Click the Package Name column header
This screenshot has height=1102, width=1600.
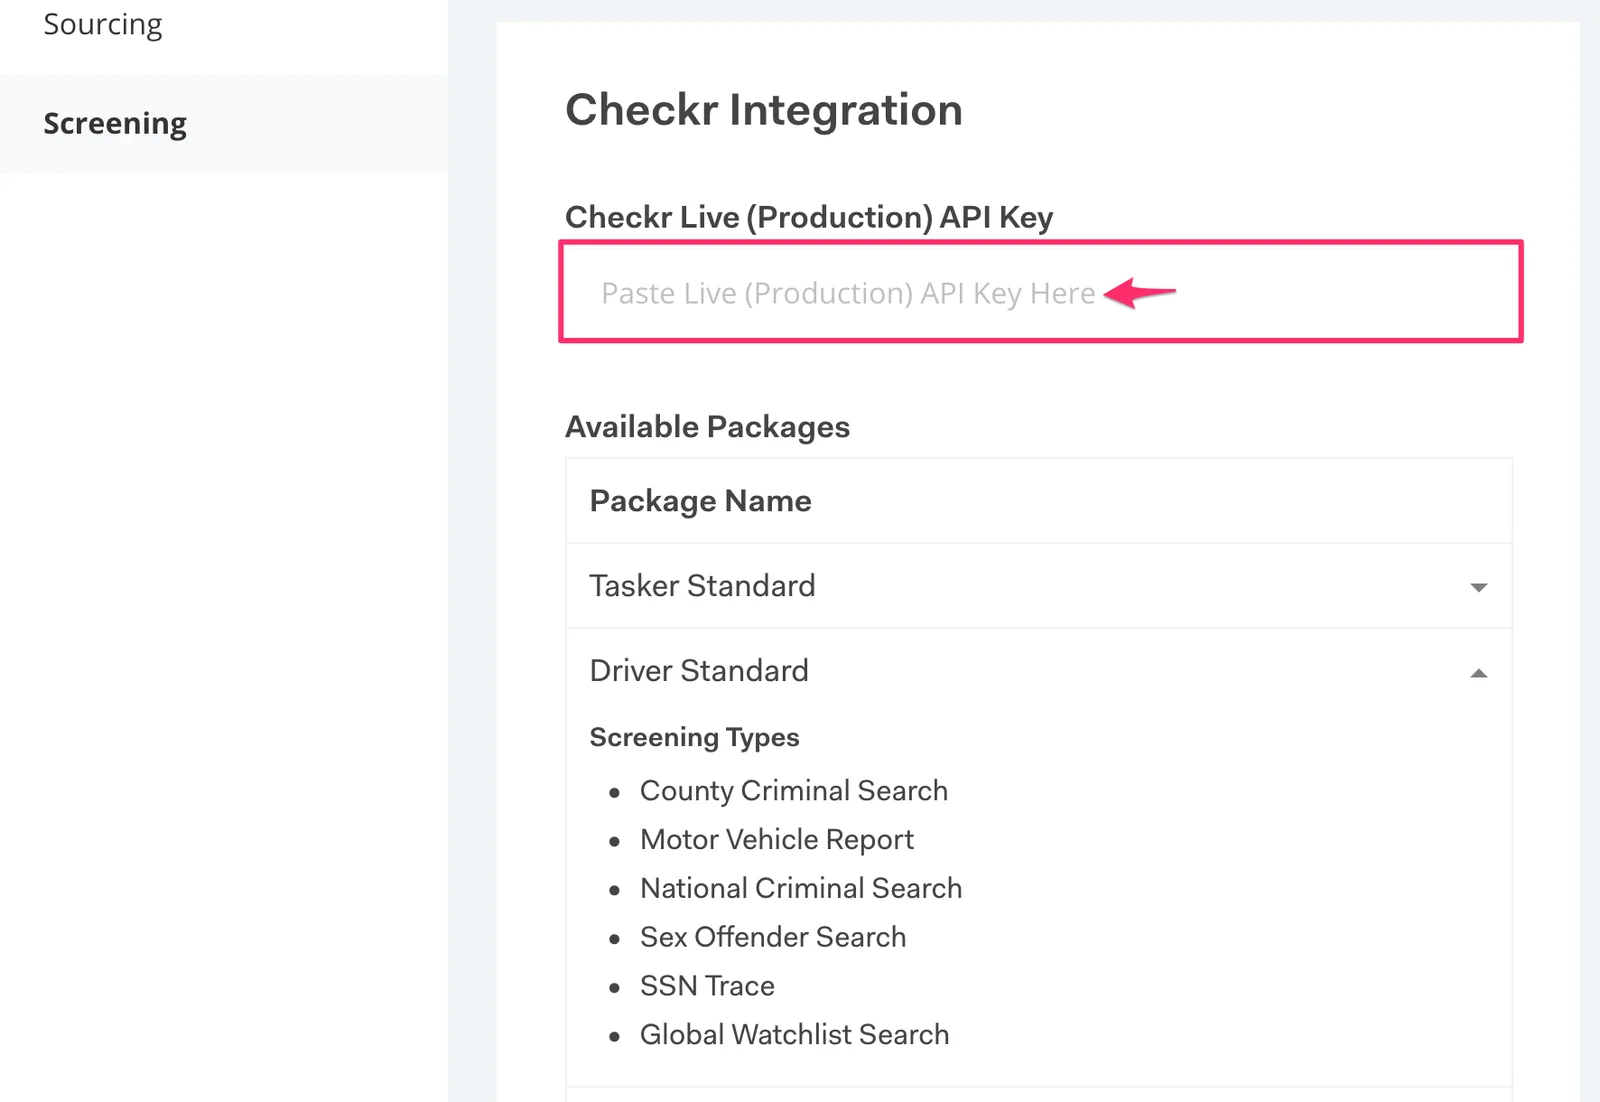(700, 501)
